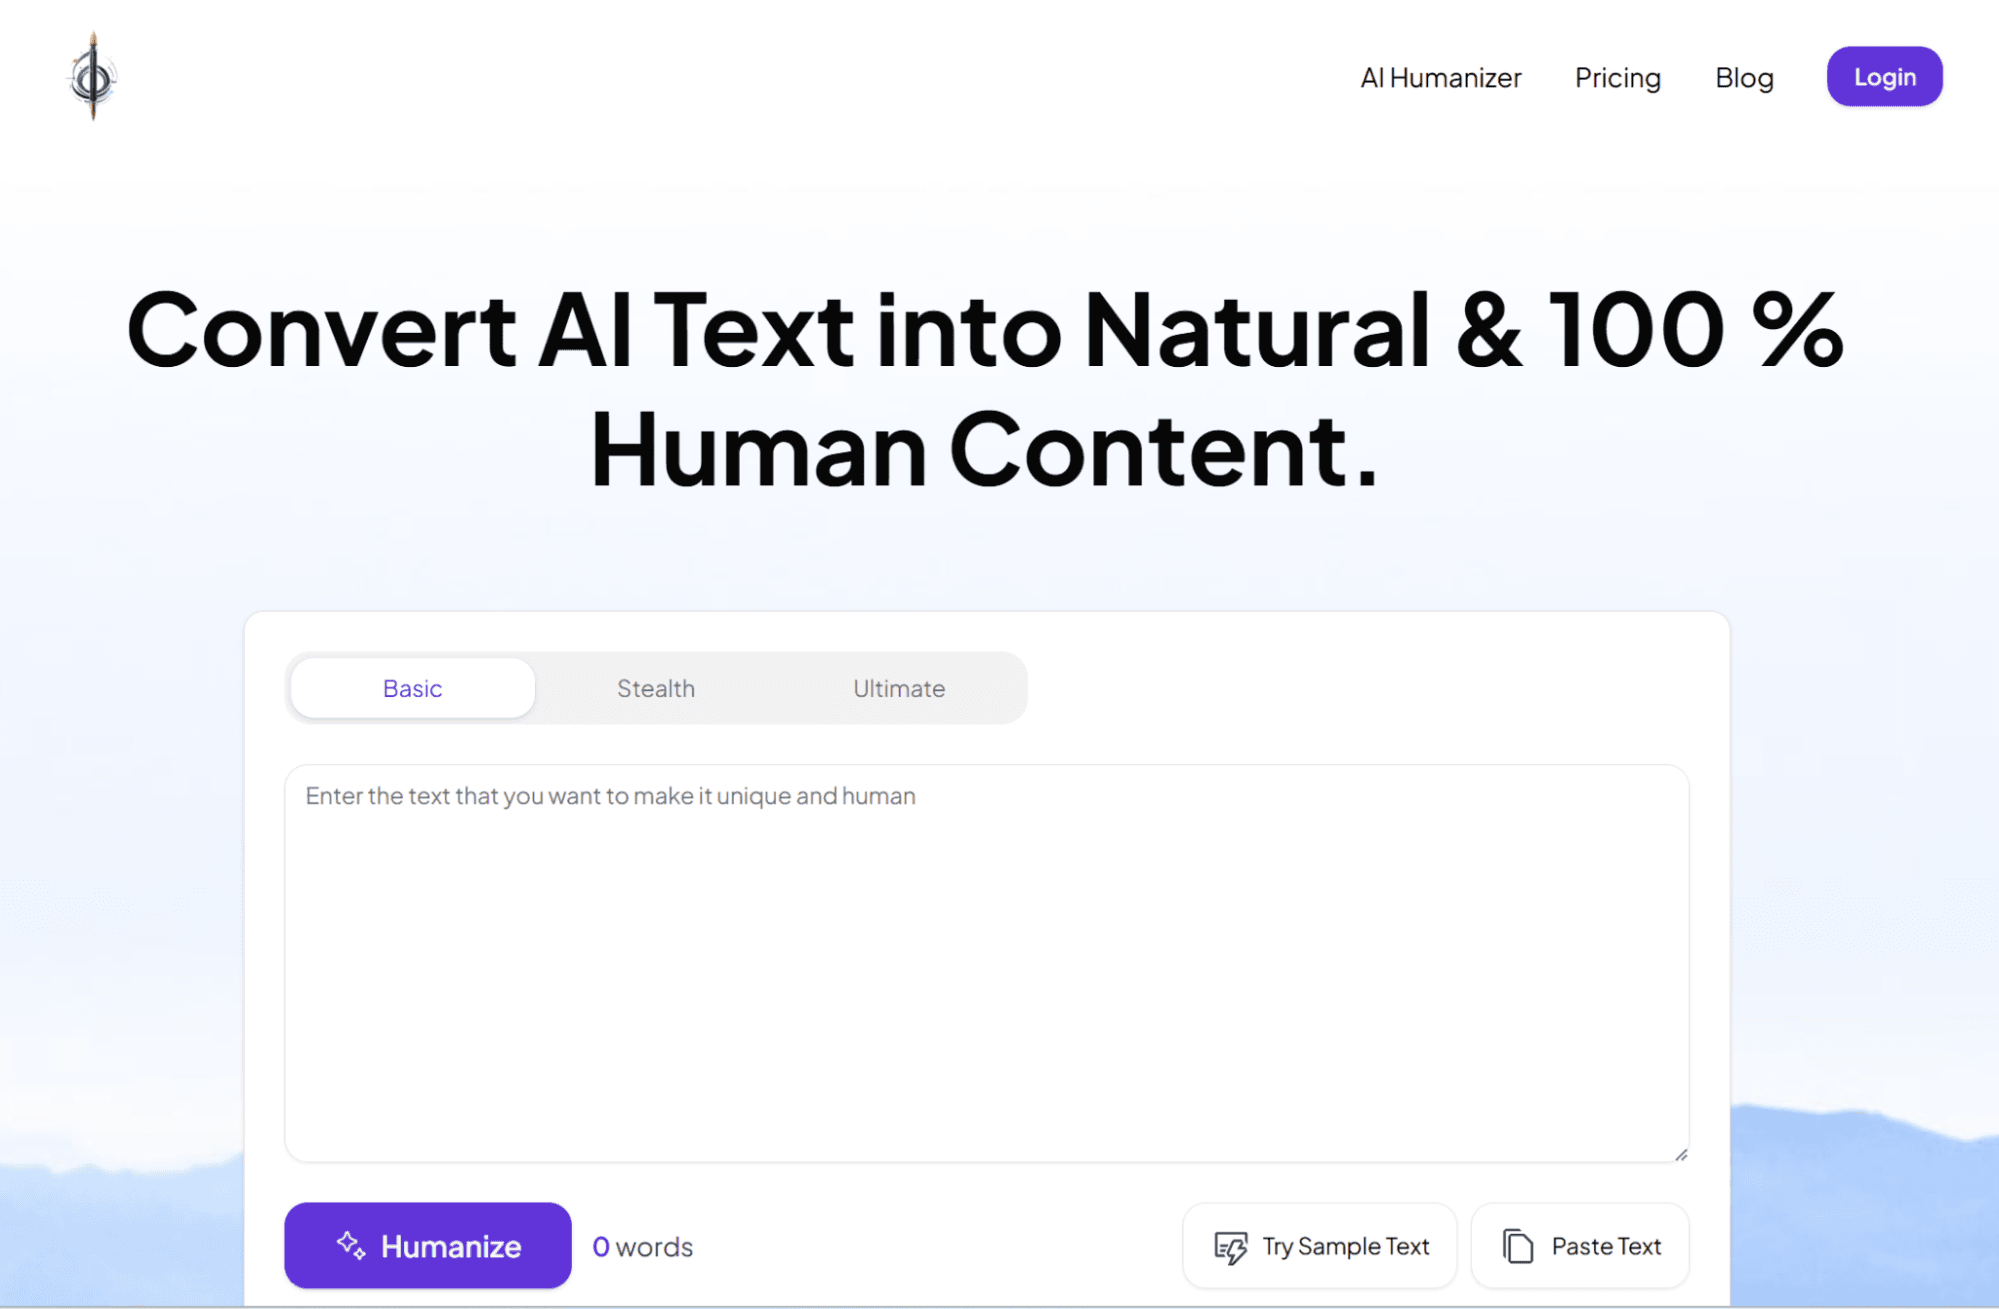Load text with Try Sample Text
This screenshot has height=1309, width=1999.
tap(1345, 1246)
